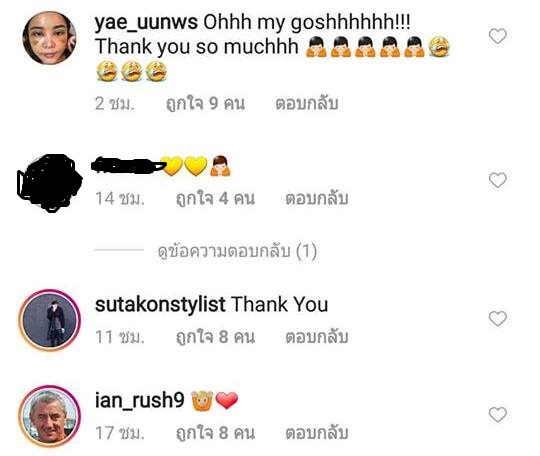
Task: Open the sutakonstylist username link
Action: [160, 305]
